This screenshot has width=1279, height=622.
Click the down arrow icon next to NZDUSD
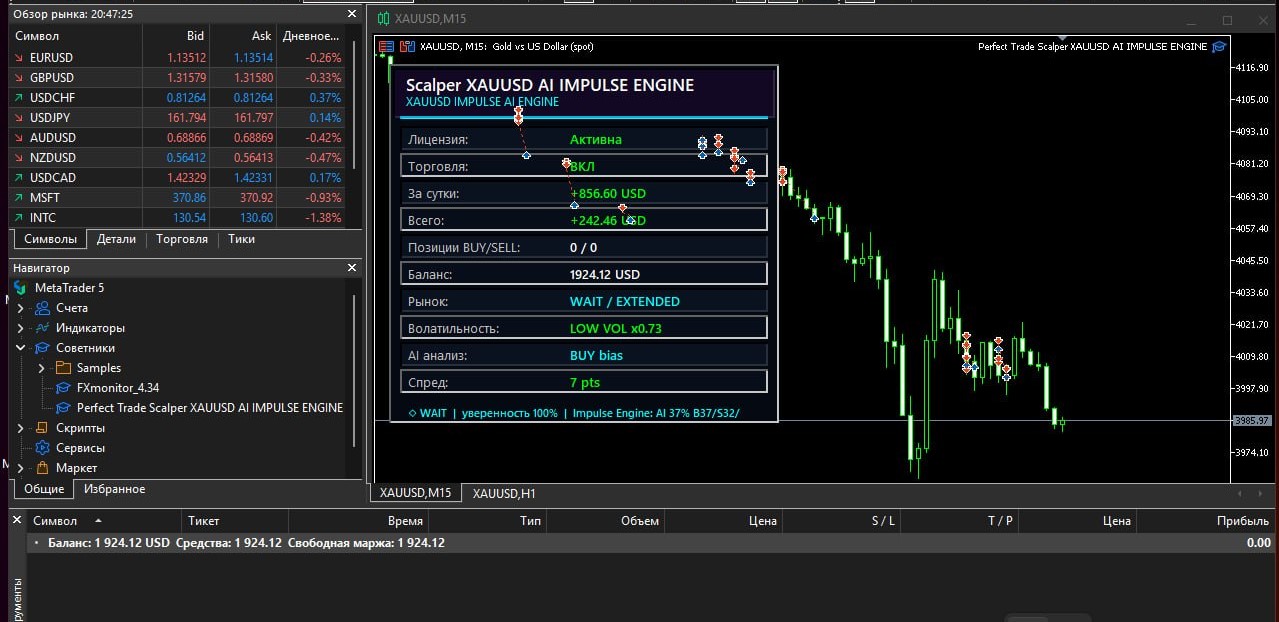(19, 158)
